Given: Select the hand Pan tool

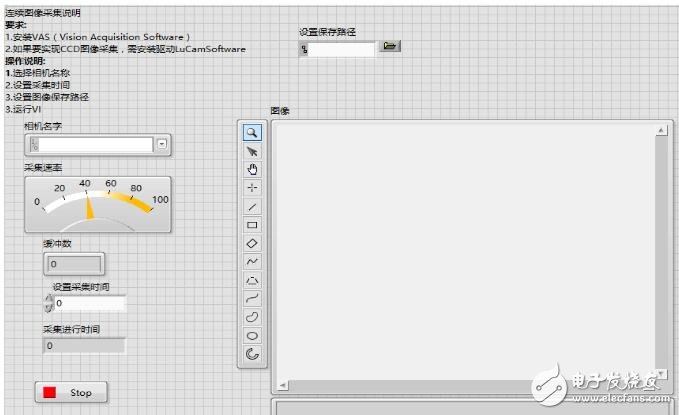Looking at the screenshot, I should pyautogui.click(x=252, y=169).
